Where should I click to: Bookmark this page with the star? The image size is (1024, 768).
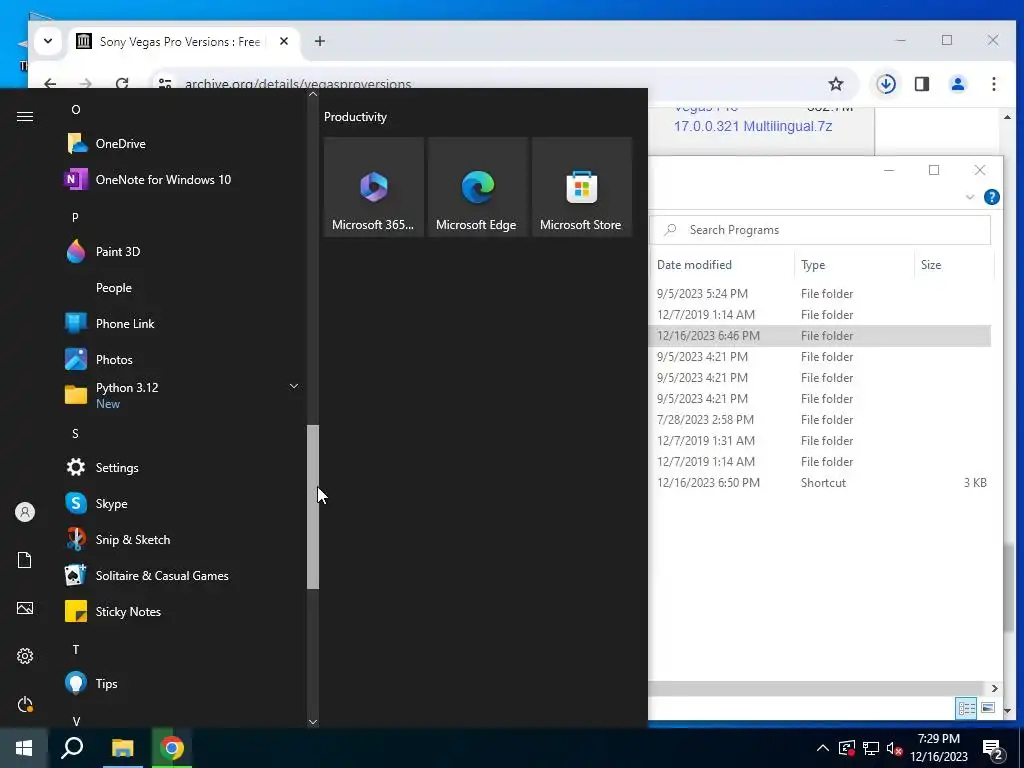[835, 84]
